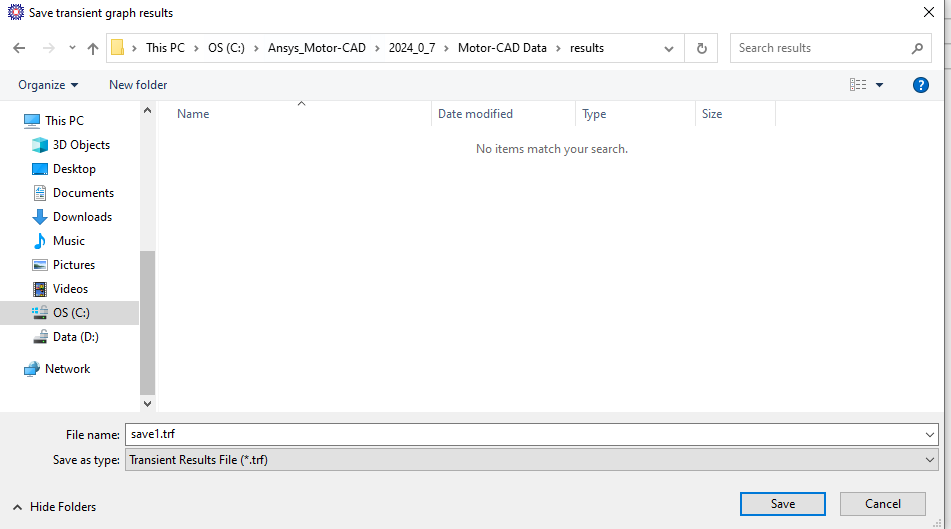Close the Save transient graph results dialog
The image size is (951, 529).
click(x=929, y=12)
